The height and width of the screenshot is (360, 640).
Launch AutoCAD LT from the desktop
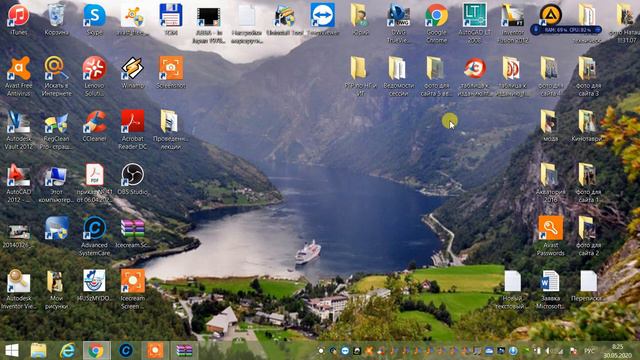click(474, 23)
